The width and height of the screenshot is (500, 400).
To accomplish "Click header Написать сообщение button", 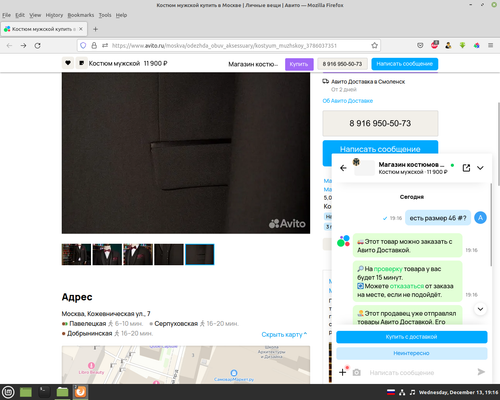I will [x=405, y=64].
